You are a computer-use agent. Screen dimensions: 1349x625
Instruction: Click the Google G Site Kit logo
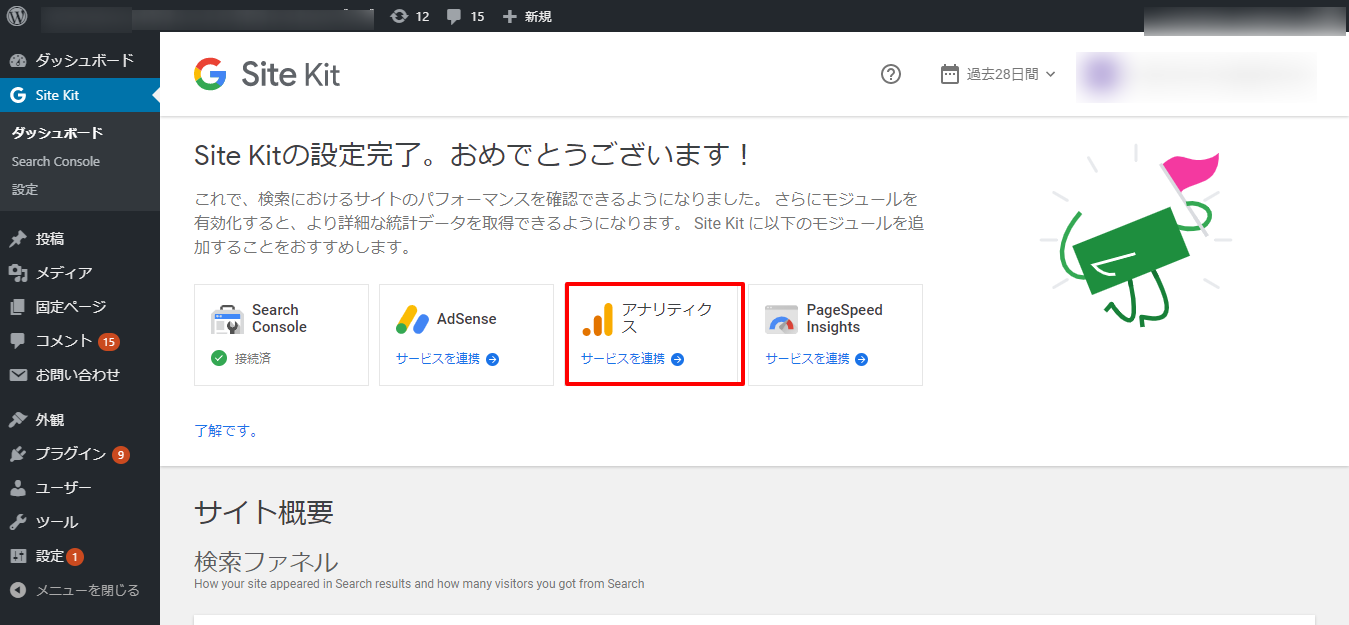click(x=210, y=74)
